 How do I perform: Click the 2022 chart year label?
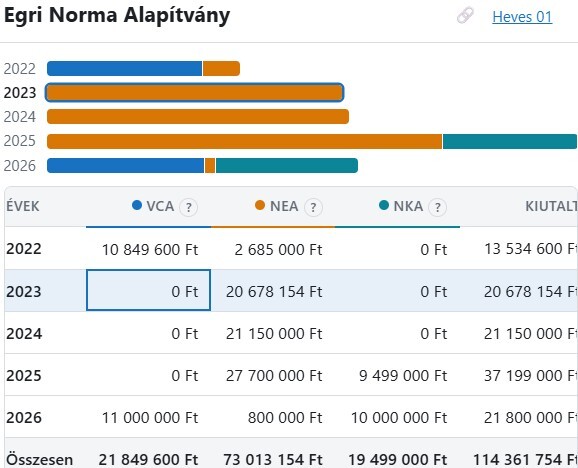click(x=20, y=69)
